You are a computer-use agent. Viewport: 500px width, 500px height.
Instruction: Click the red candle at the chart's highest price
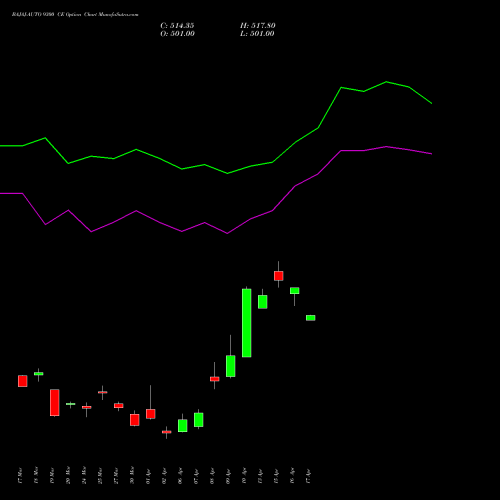coord(279,276)
